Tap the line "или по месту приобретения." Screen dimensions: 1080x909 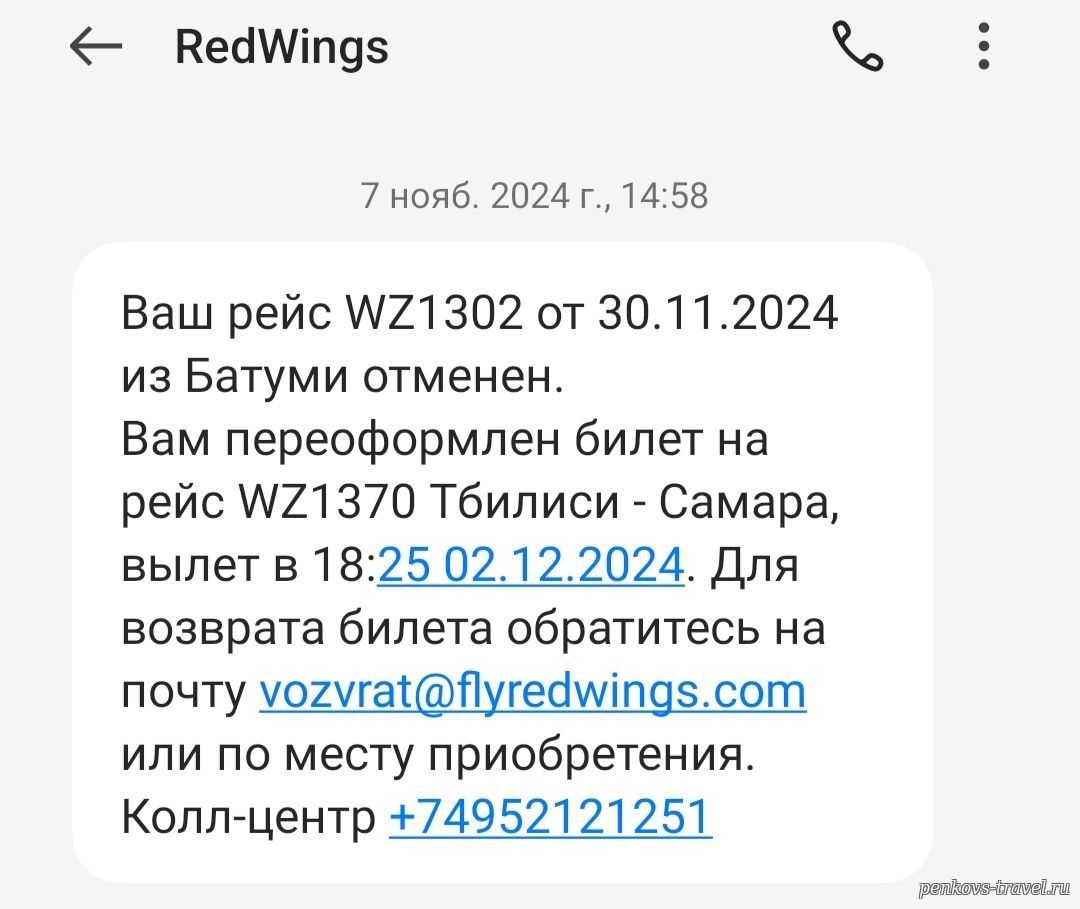(x=438, y=755)
